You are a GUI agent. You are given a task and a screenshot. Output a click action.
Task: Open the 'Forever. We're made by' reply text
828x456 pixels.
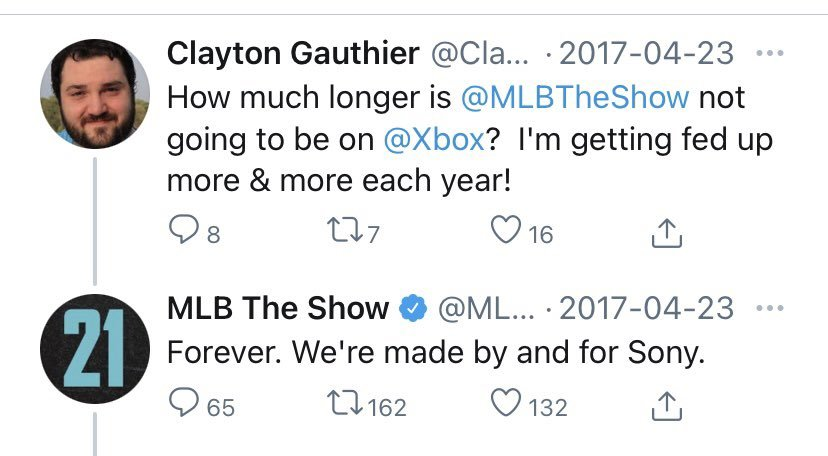coord(435,353)
